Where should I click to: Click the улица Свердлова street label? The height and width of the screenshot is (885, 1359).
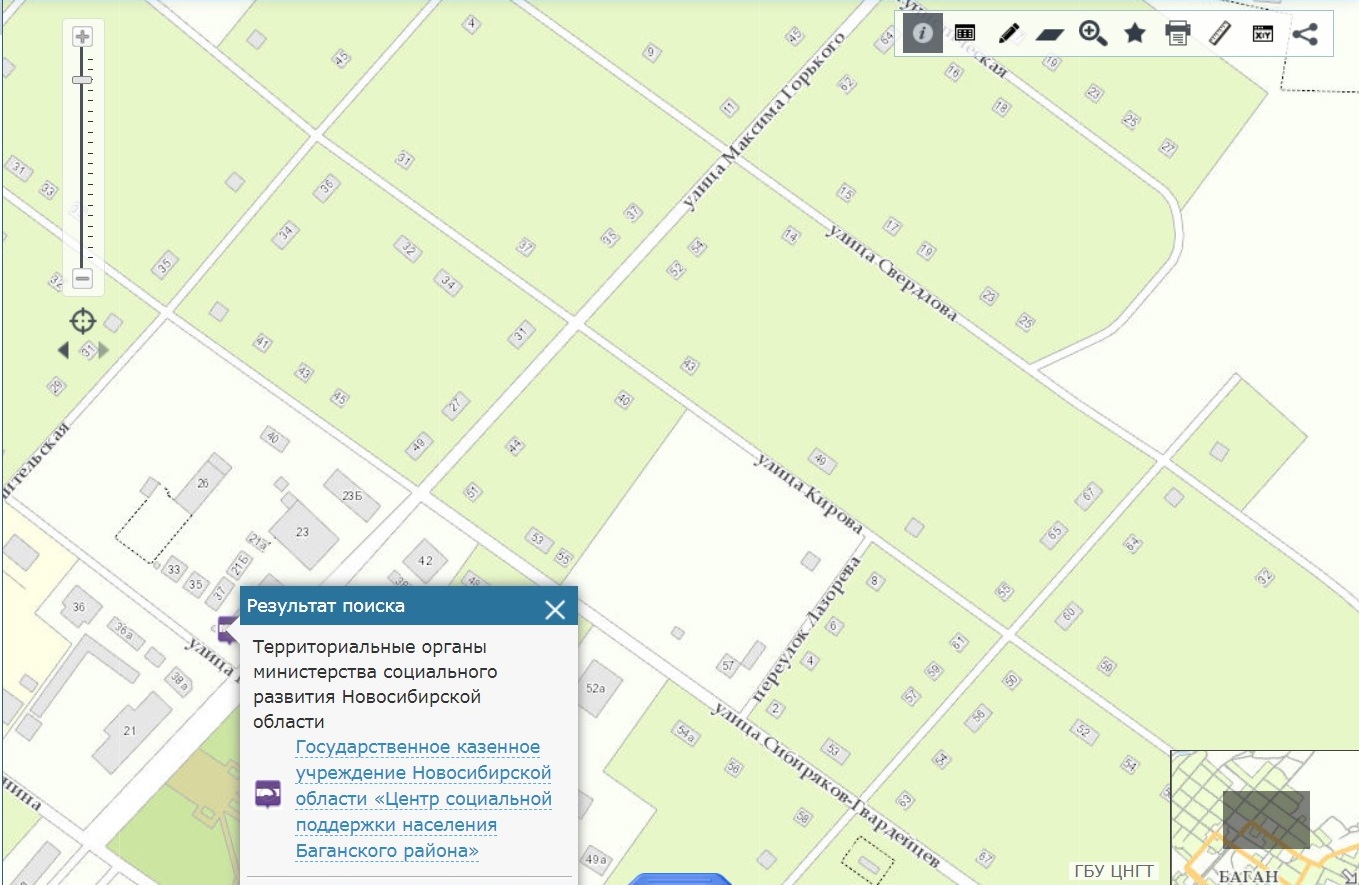(x=892, y=273)
